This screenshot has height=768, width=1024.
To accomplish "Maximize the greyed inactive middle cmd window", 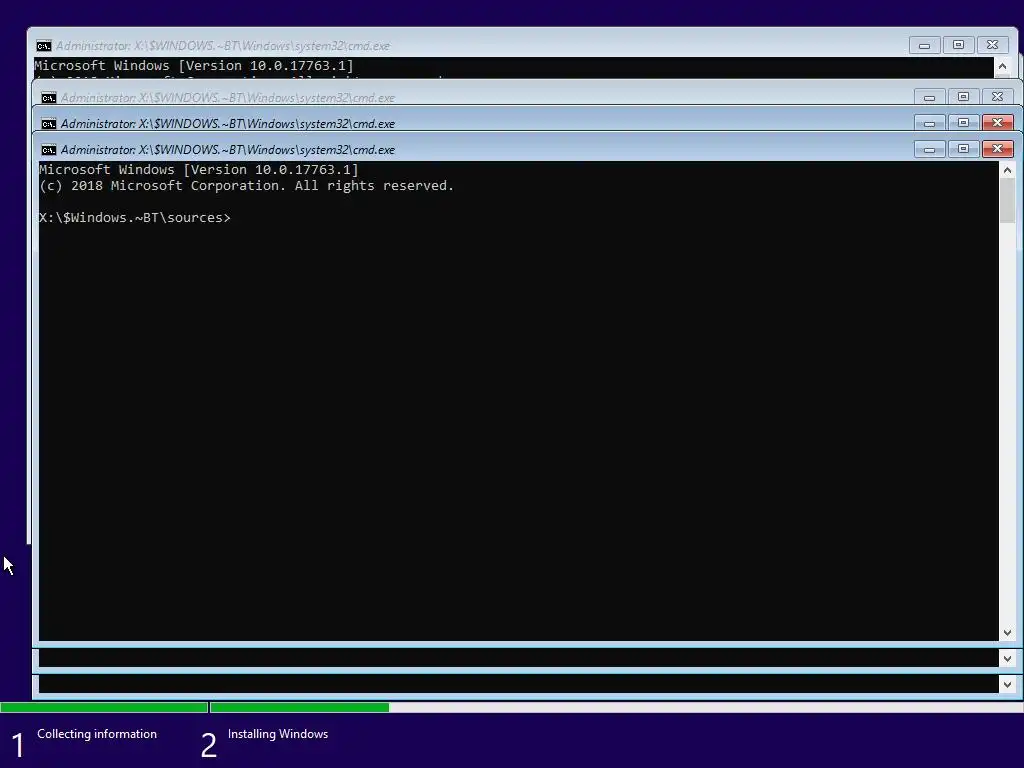I will (963, 97).
